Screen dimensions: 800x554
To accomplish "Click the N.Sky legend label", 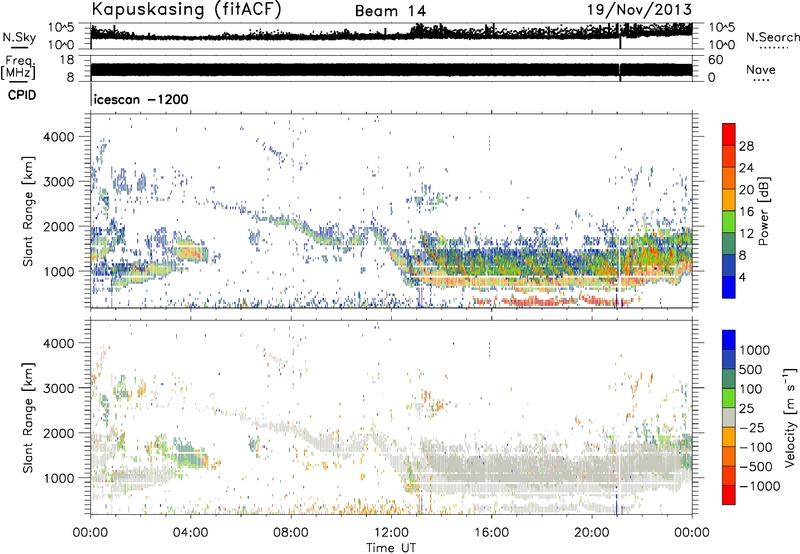I will click(19, 37).
